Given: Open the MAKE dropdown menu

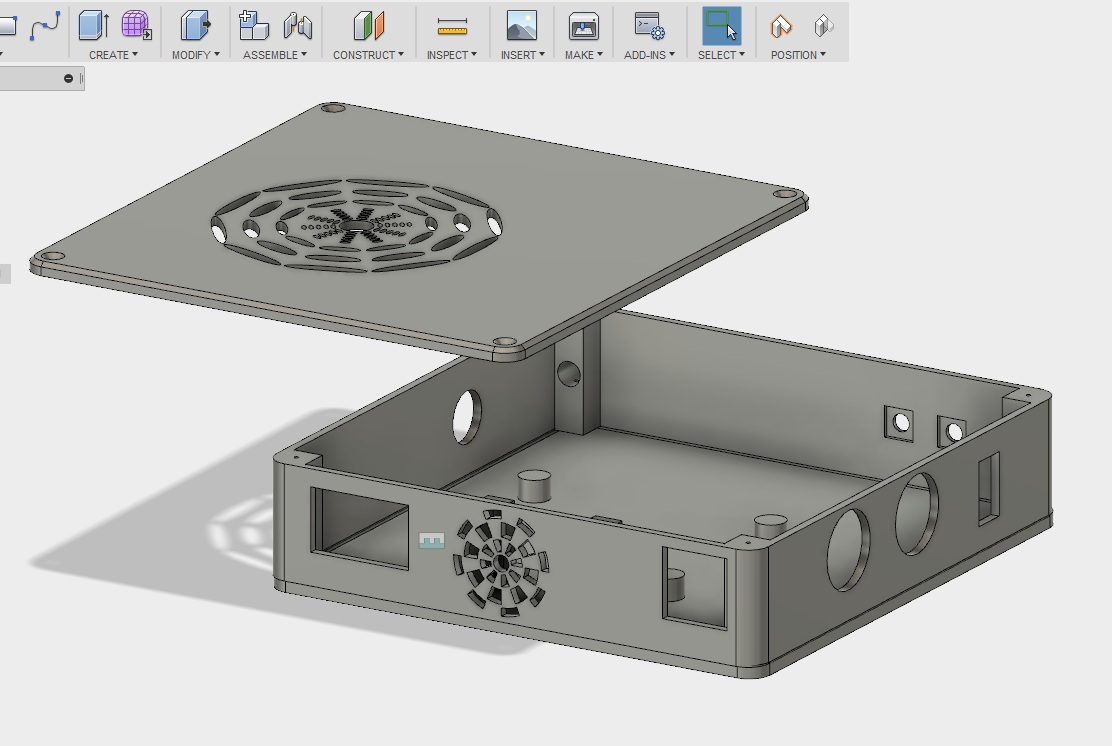Looking at the screenshot, I should click(584, 55).
